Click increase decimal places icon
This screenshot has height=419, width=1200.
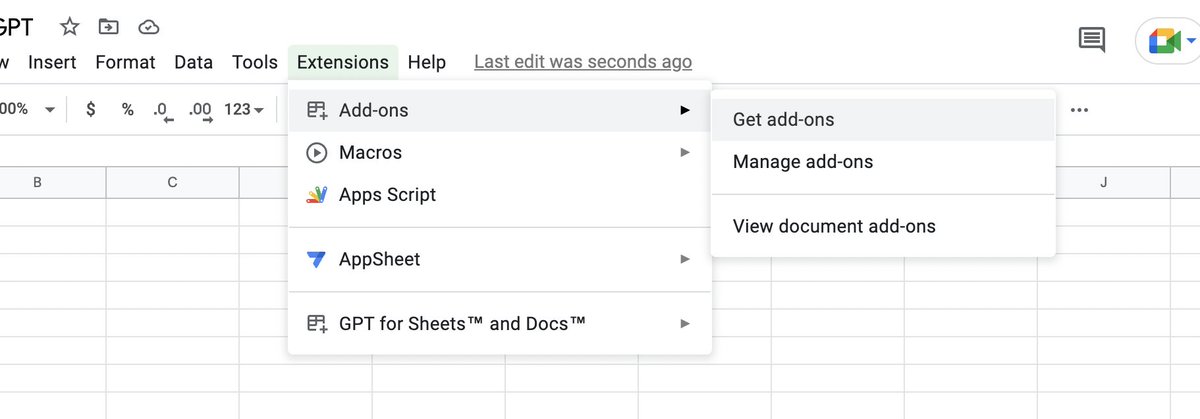(x=200, y=110)
